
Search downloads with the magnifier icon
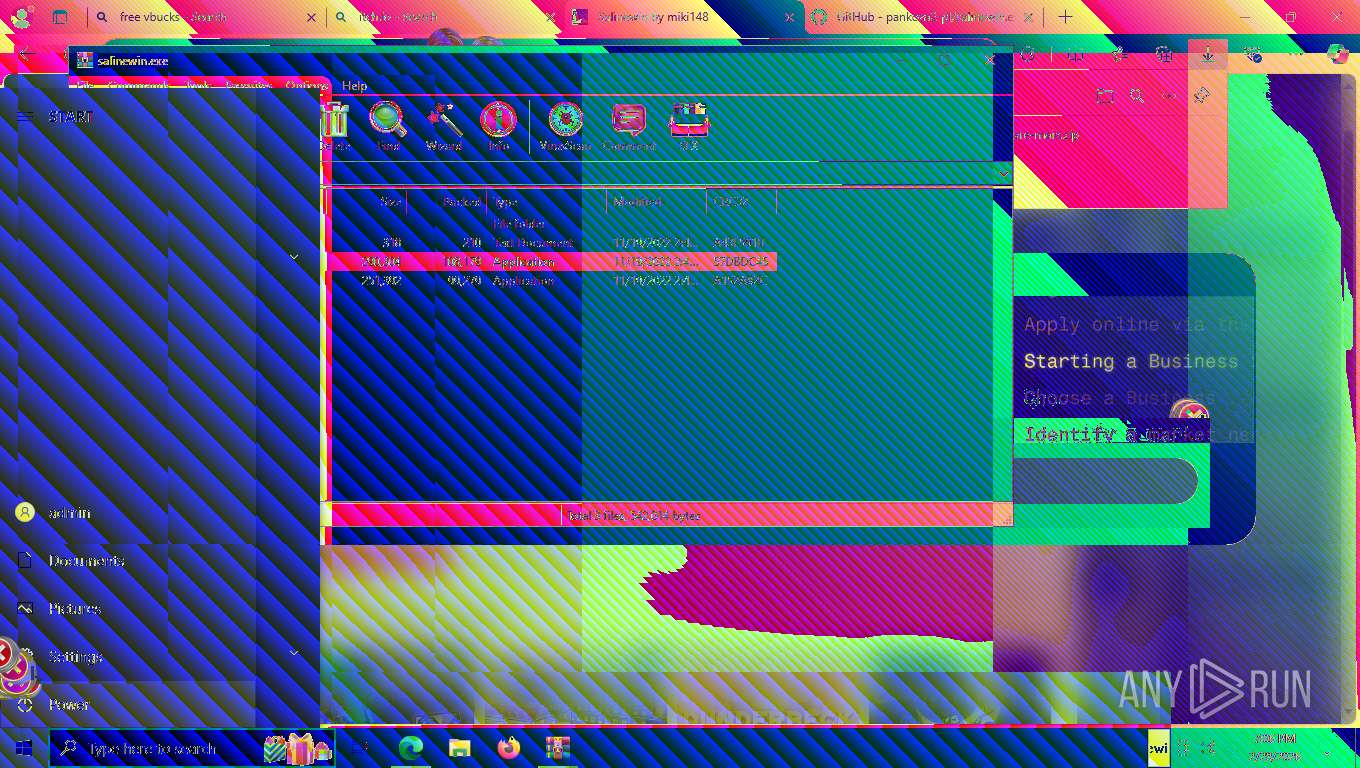point(1137,96)
